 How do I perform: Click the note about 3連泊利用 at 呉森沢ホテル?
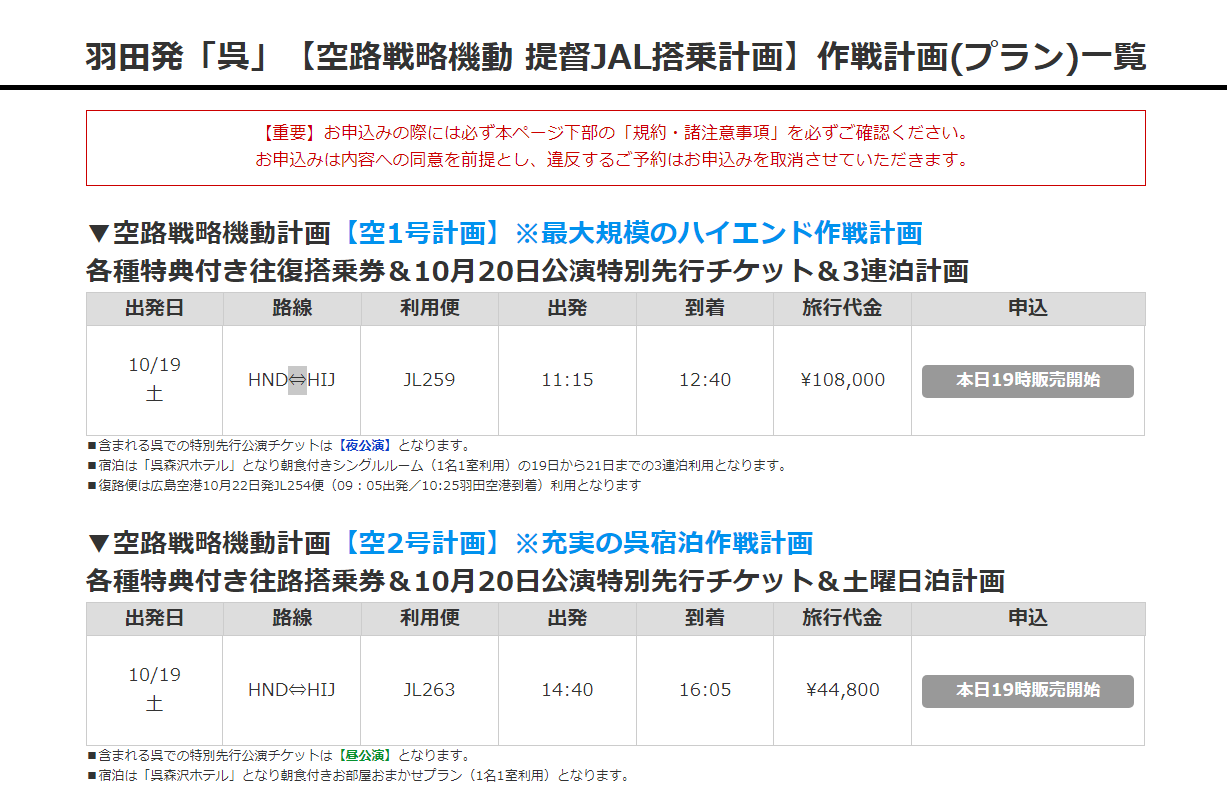click(437, 466)
